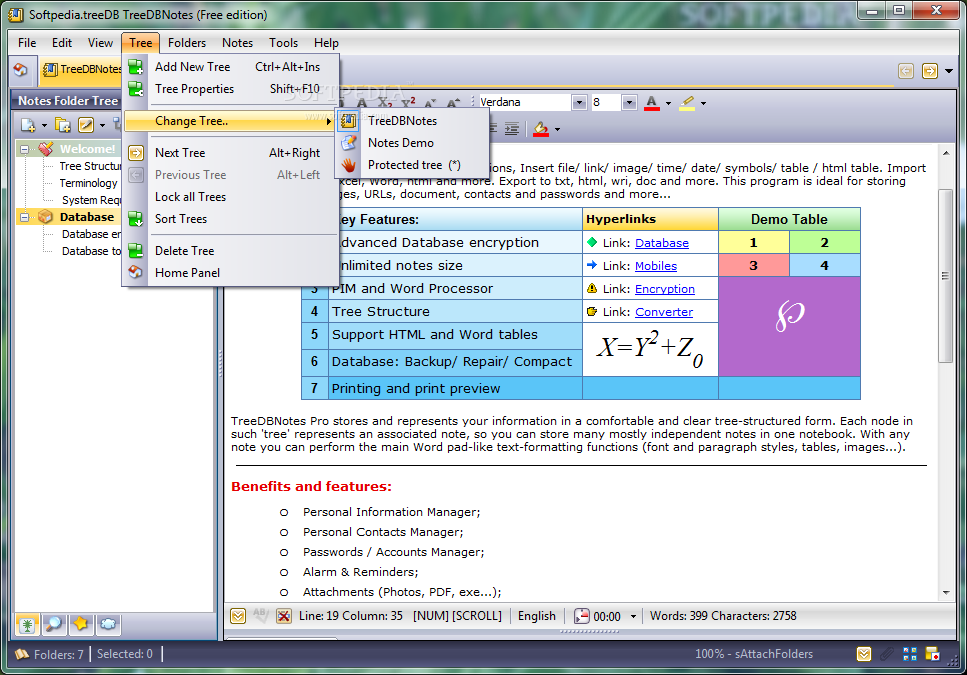967x675 pixels.
Task: Click the cloud icon at panel bottom
Action: [108, 624]
